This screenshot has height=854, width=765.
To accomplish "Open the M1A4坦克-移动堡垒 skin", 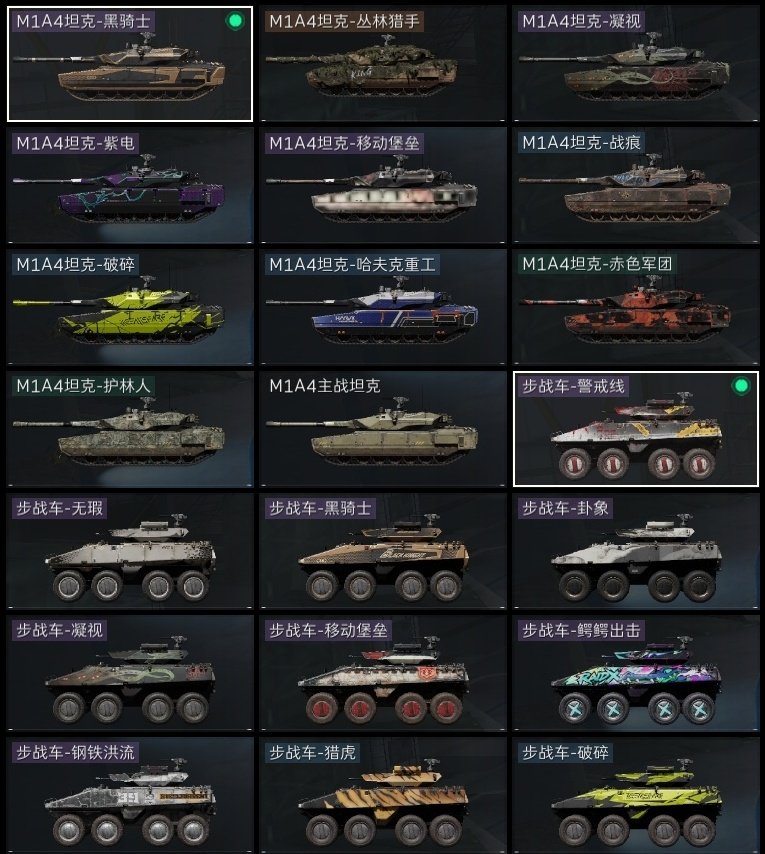I will pyautogui.click(x=383, y=185).
